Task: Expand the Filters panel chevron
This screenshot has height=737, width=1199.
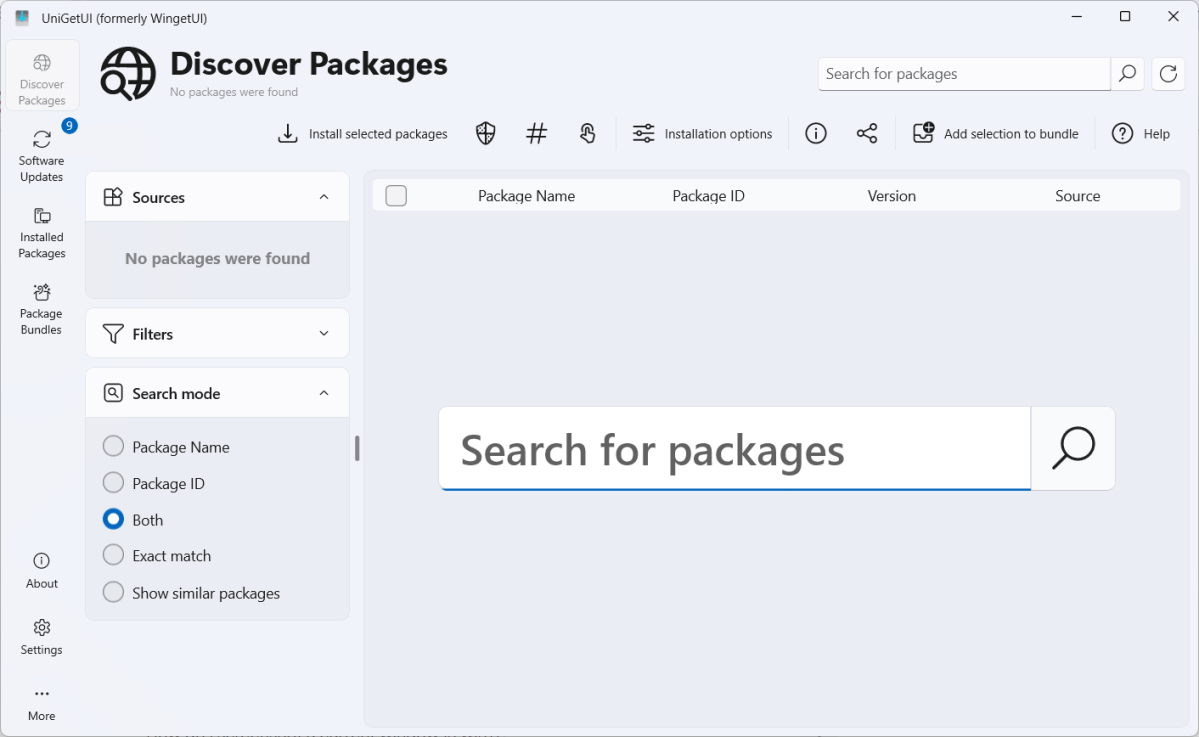Action: point(324,334)
